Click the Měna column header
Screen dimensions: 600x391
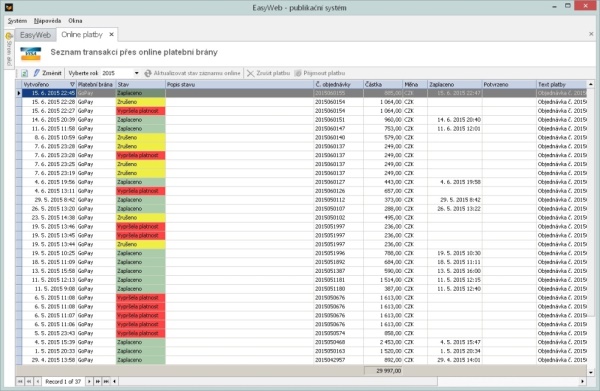tap(415, 84)
